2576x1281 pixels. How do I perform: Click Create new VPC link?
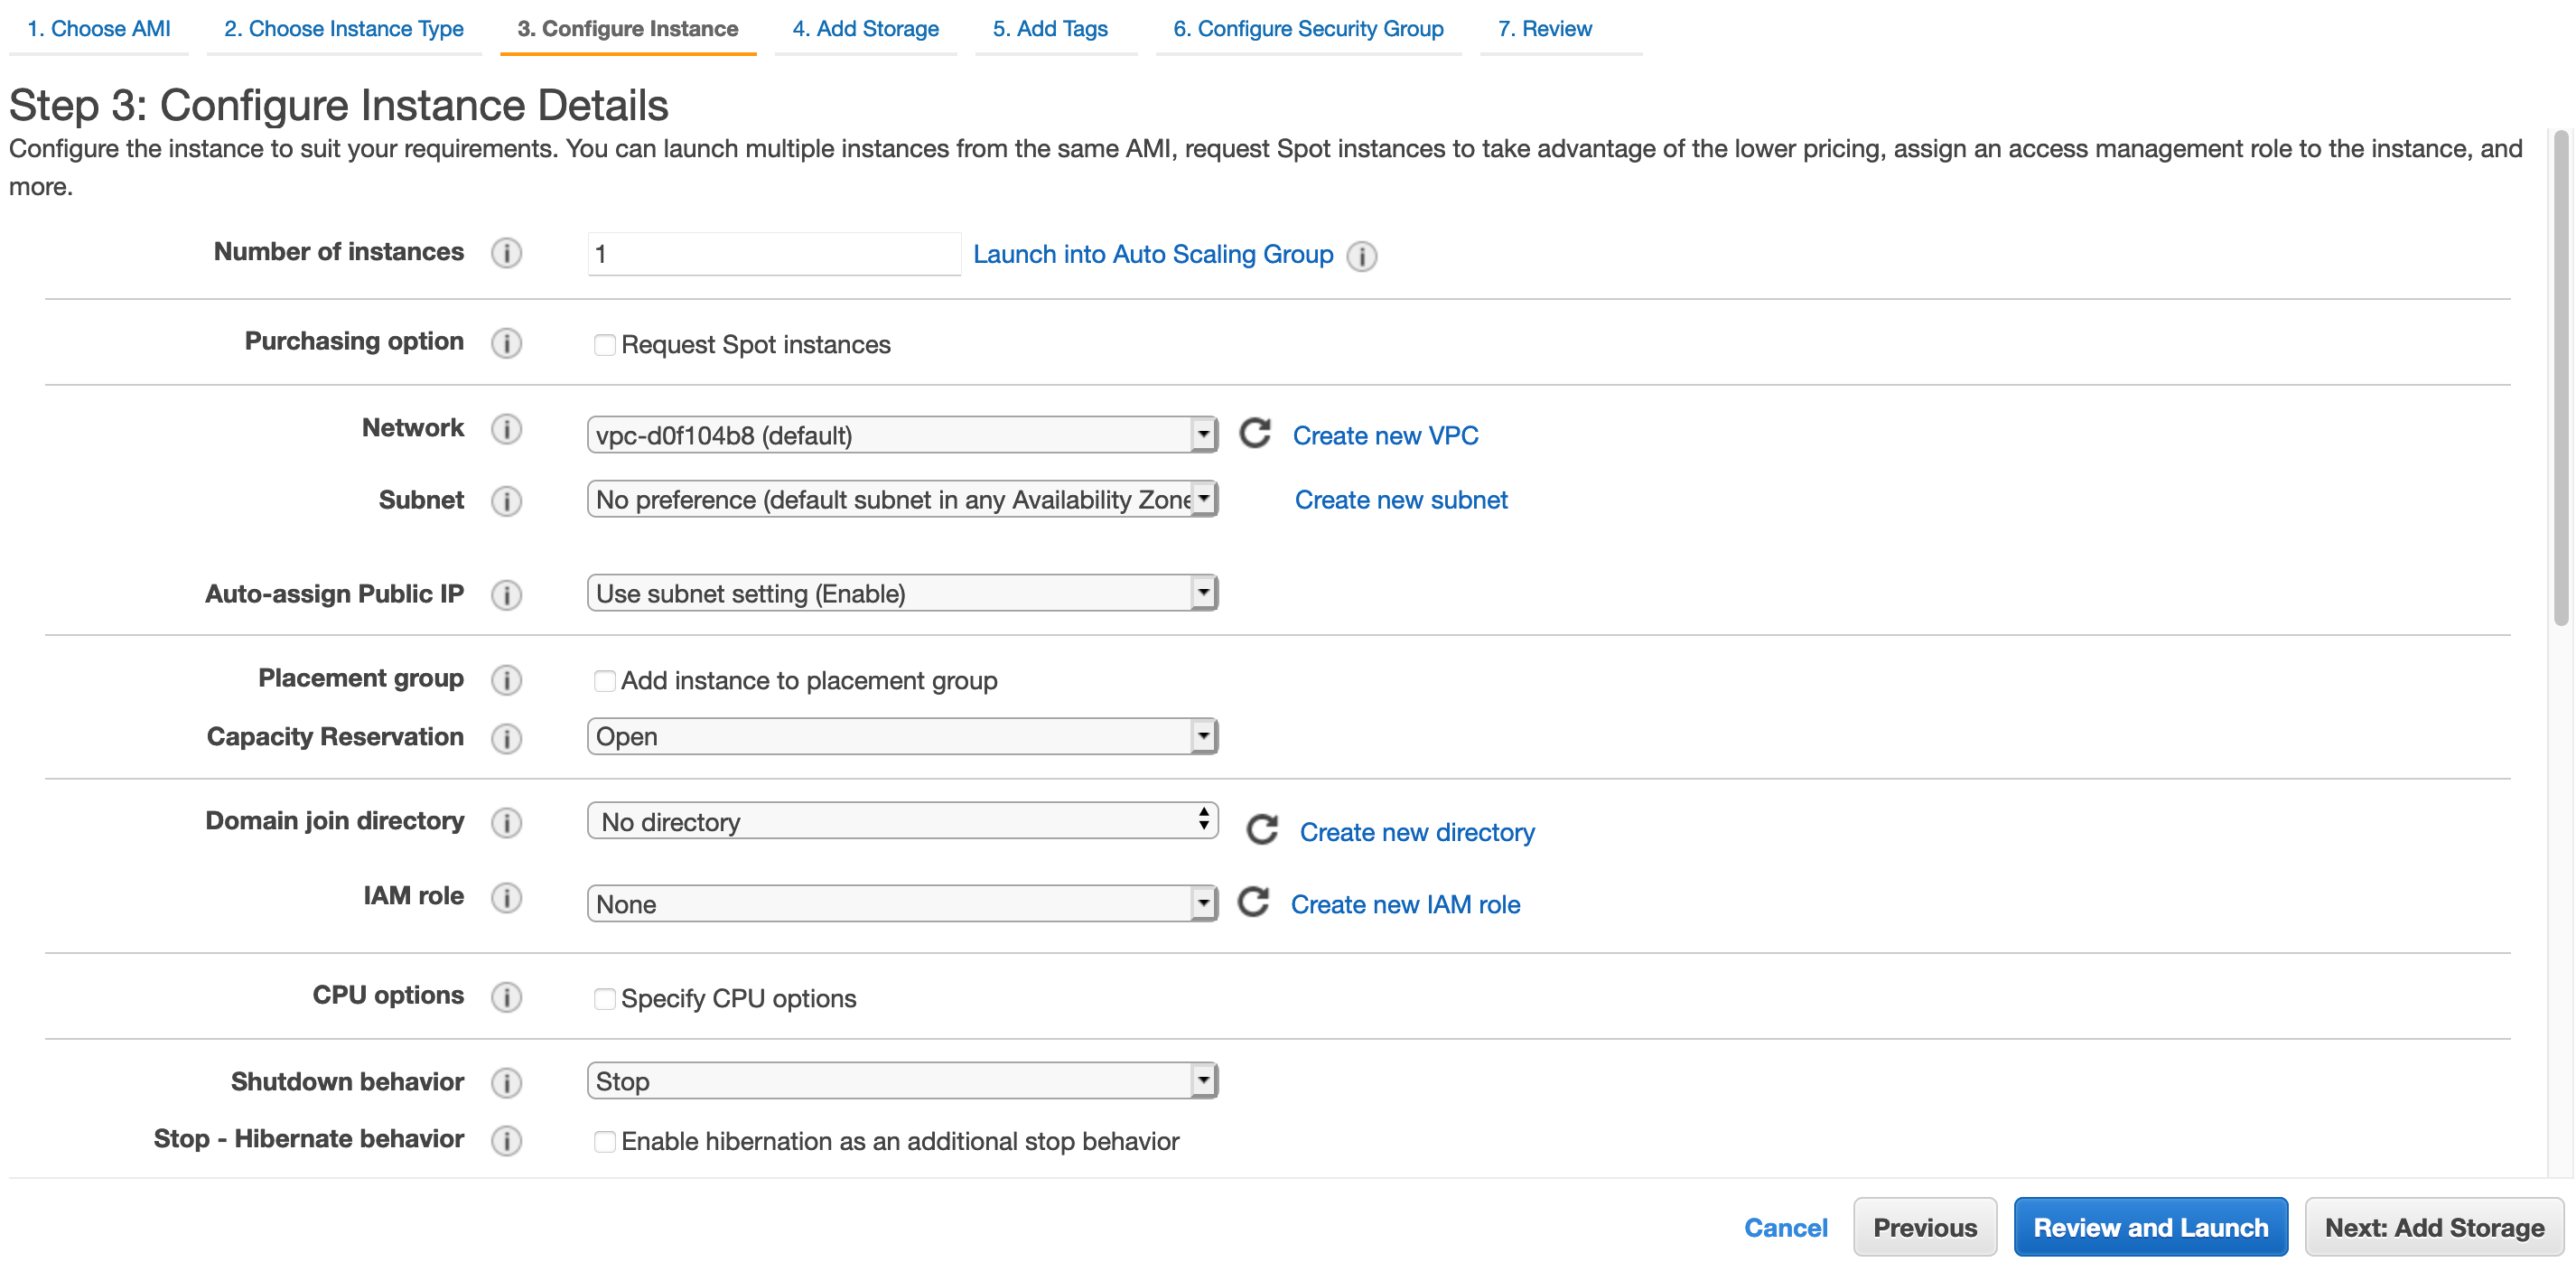tap(1385, 435)
